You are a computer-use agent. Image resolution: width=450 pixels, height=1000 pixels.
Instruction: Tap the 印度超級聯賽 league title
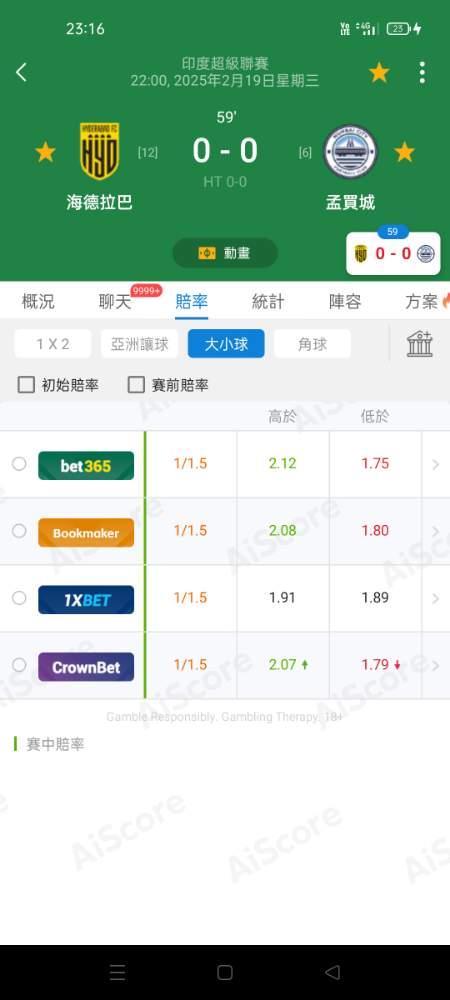(x=225, y=64)
